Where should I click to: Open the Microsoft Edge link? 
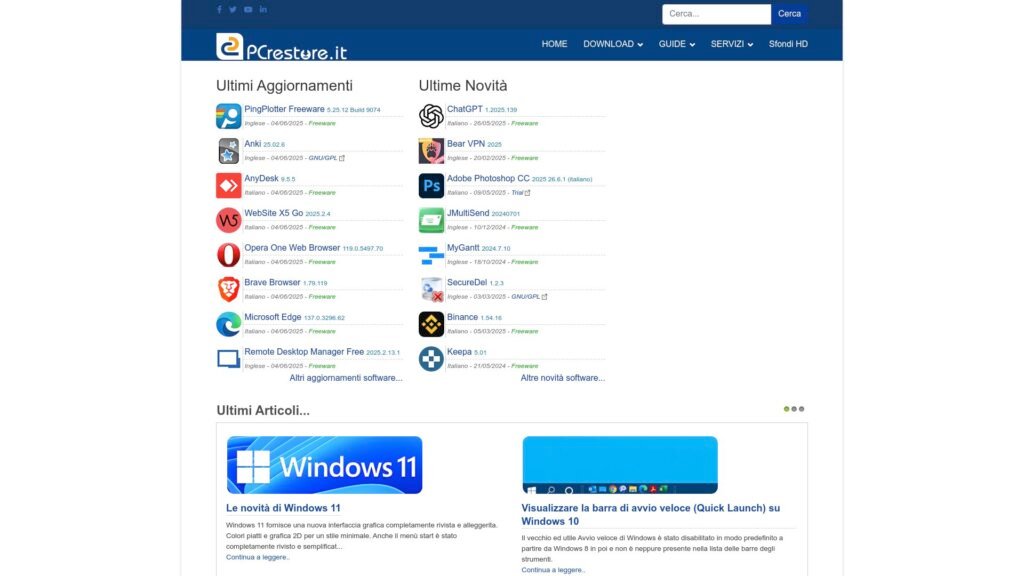click(273, 317)
